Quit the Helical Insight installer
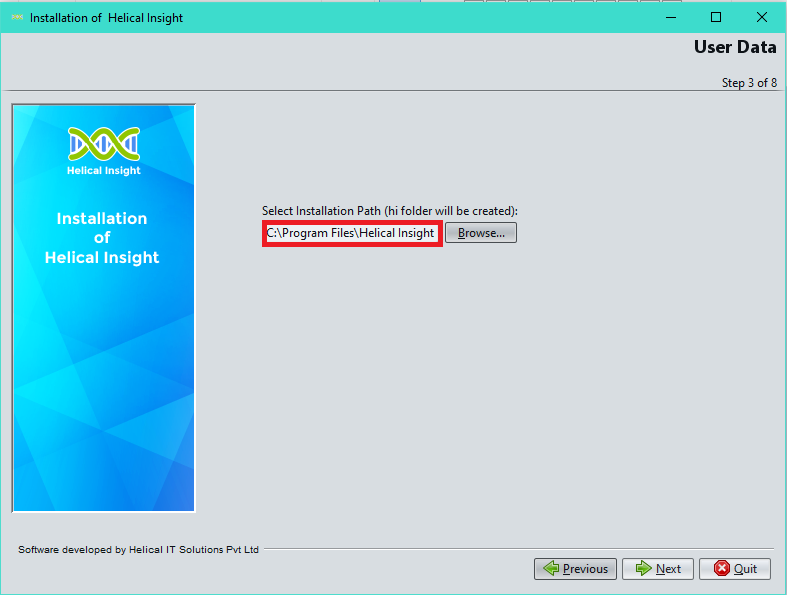 point(735,568)
